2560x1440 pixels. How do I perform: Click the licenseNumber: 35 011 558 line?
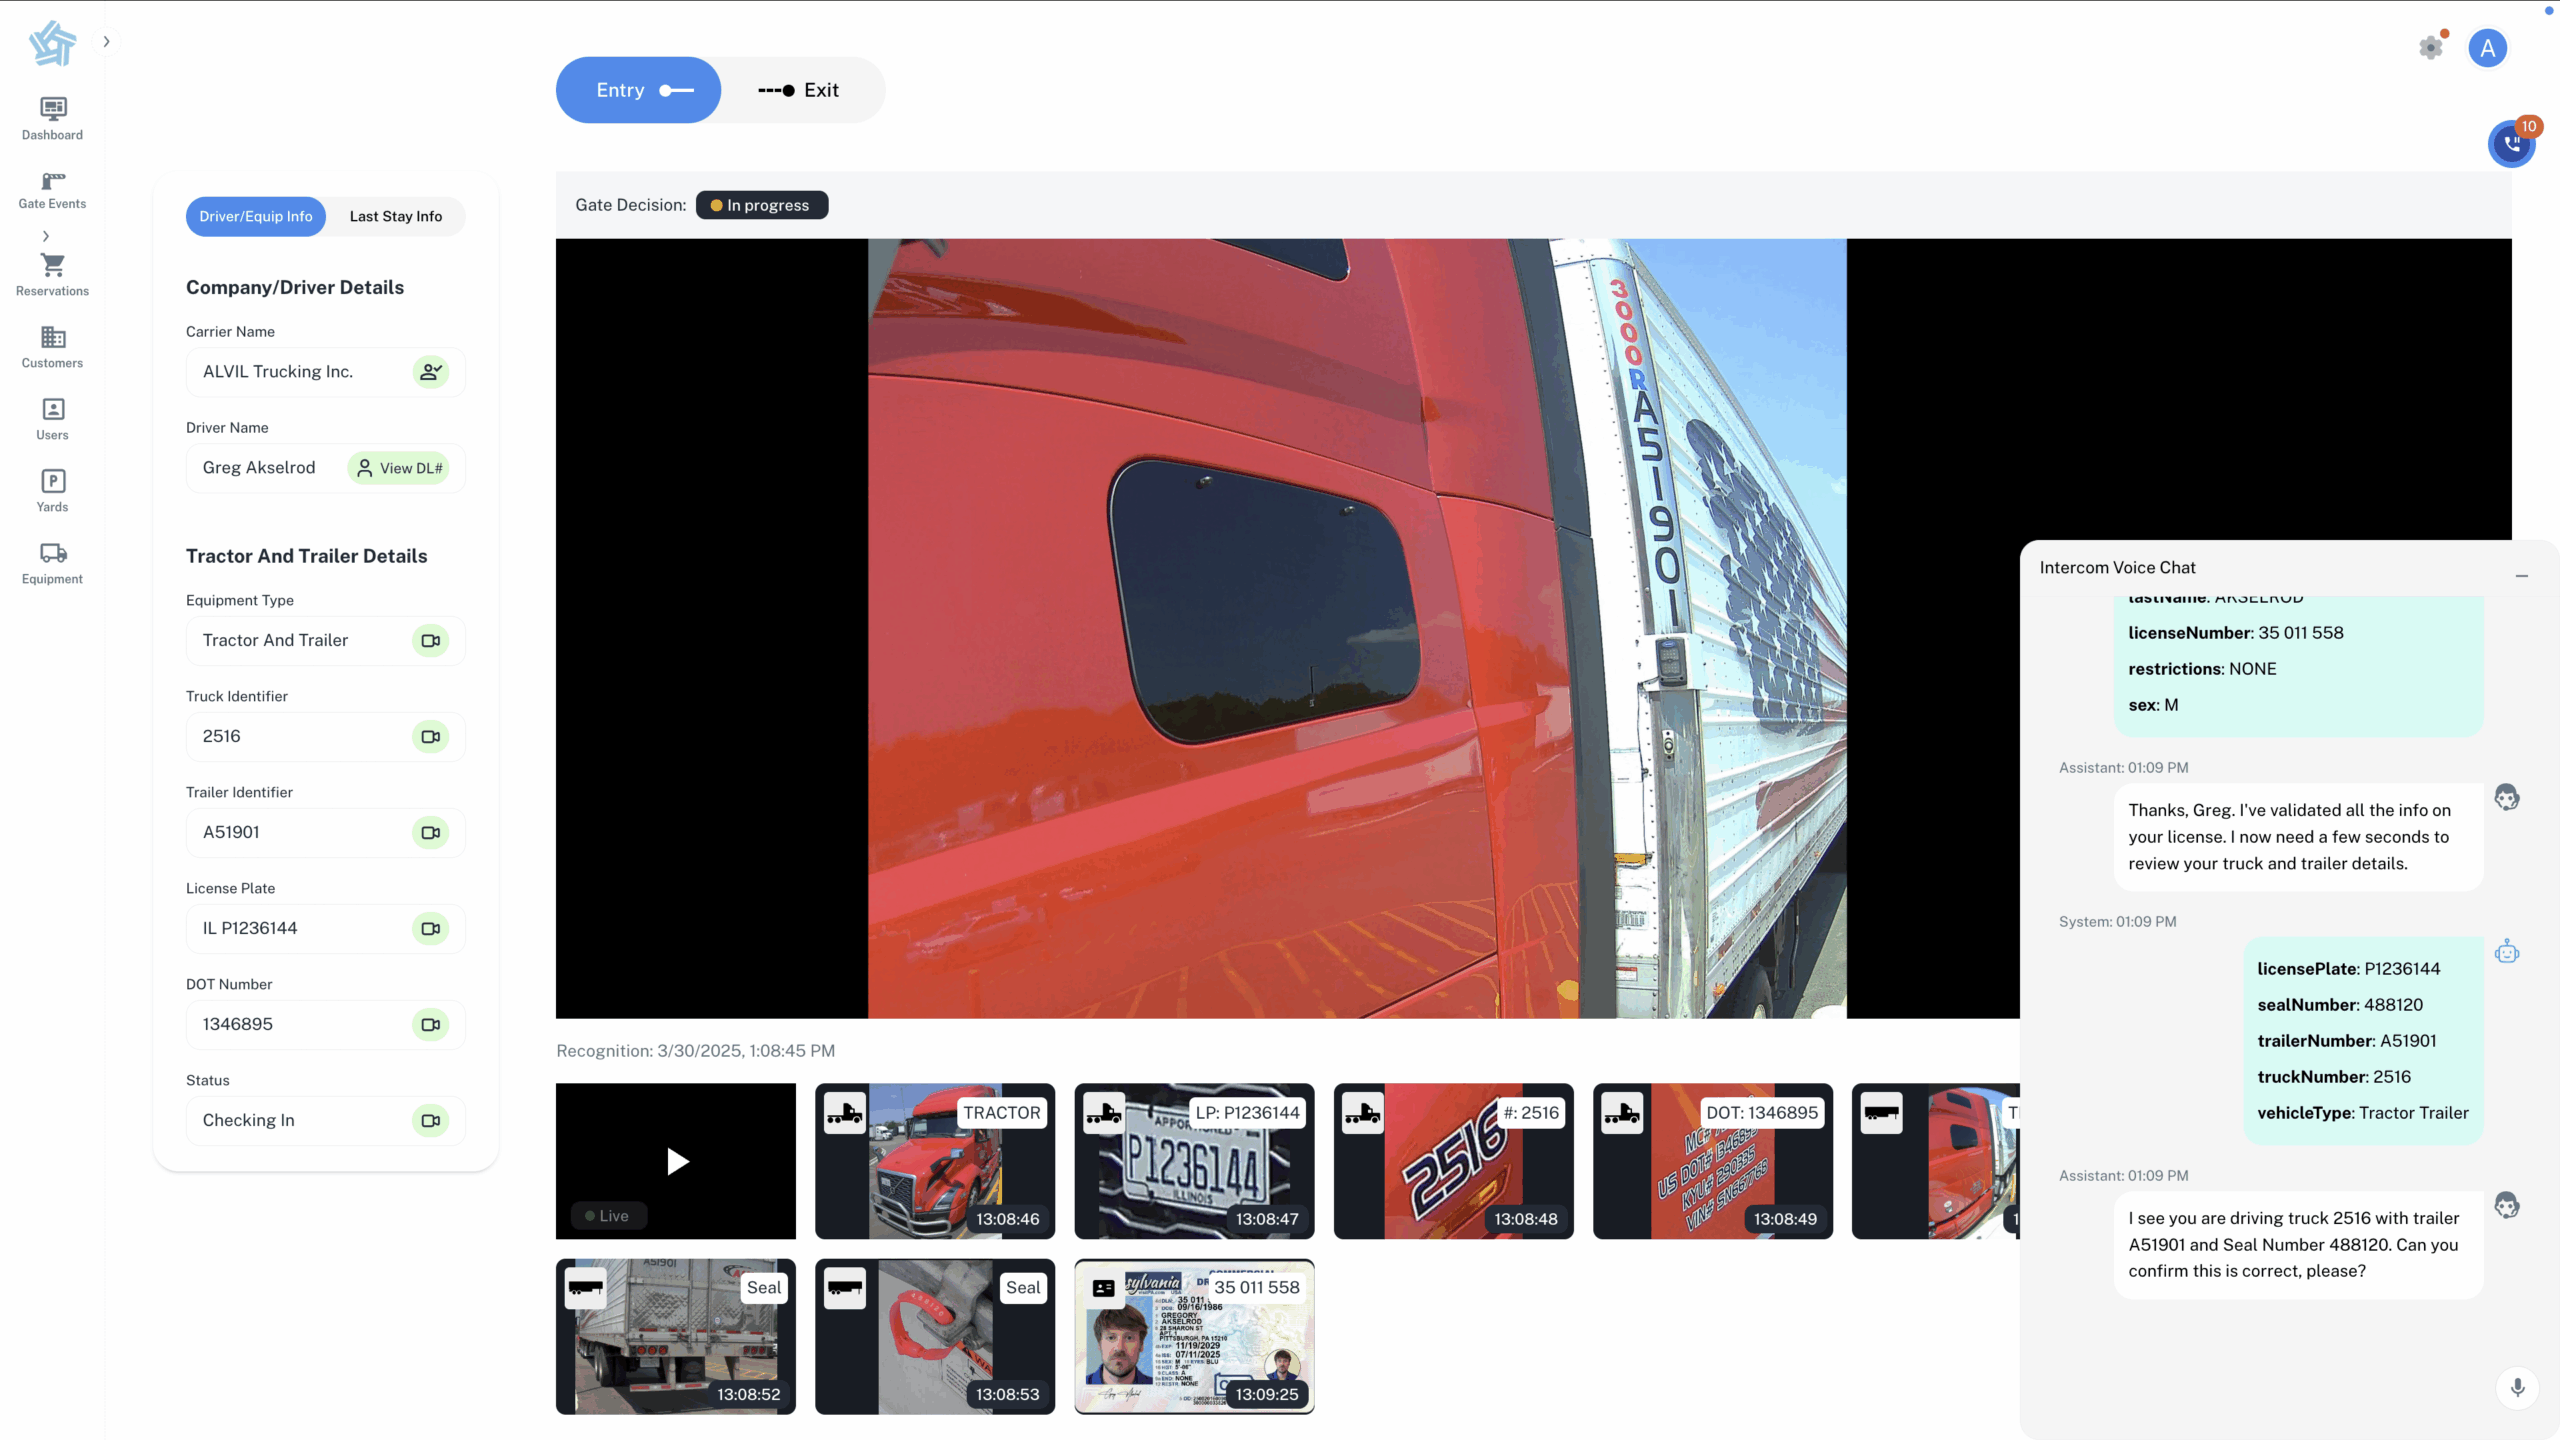pyautogui.click(x=2235, y=633)
